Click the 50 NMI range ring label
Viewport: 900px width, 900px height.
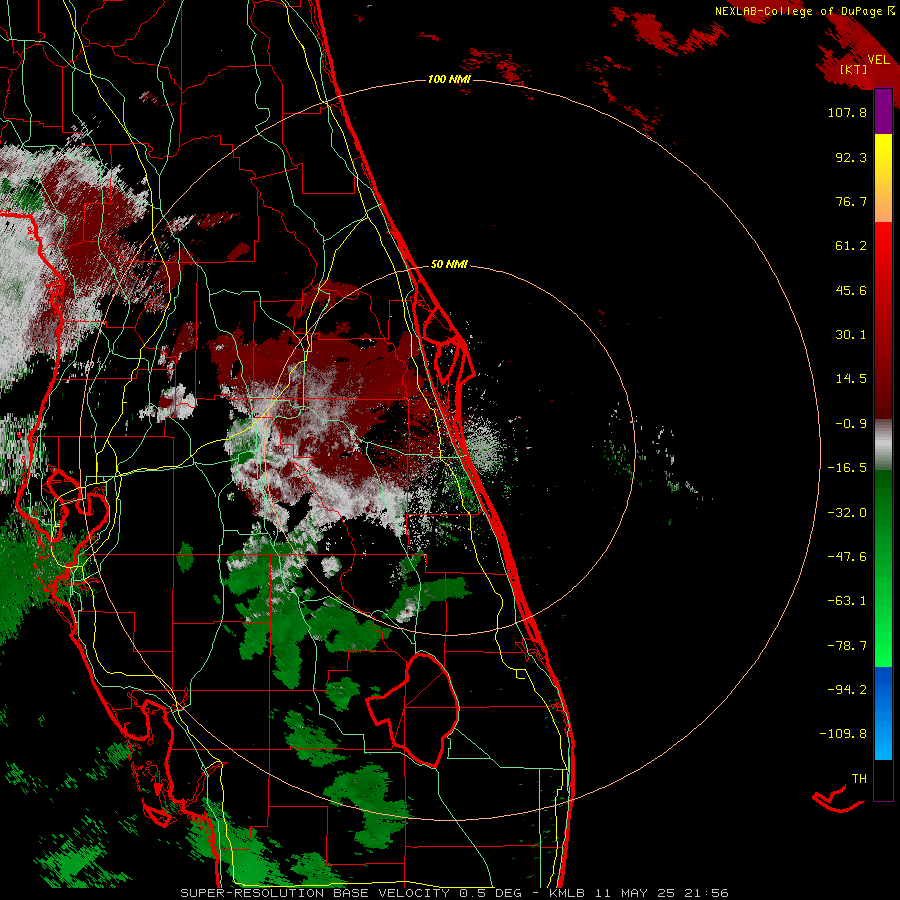tap(449, 264)
